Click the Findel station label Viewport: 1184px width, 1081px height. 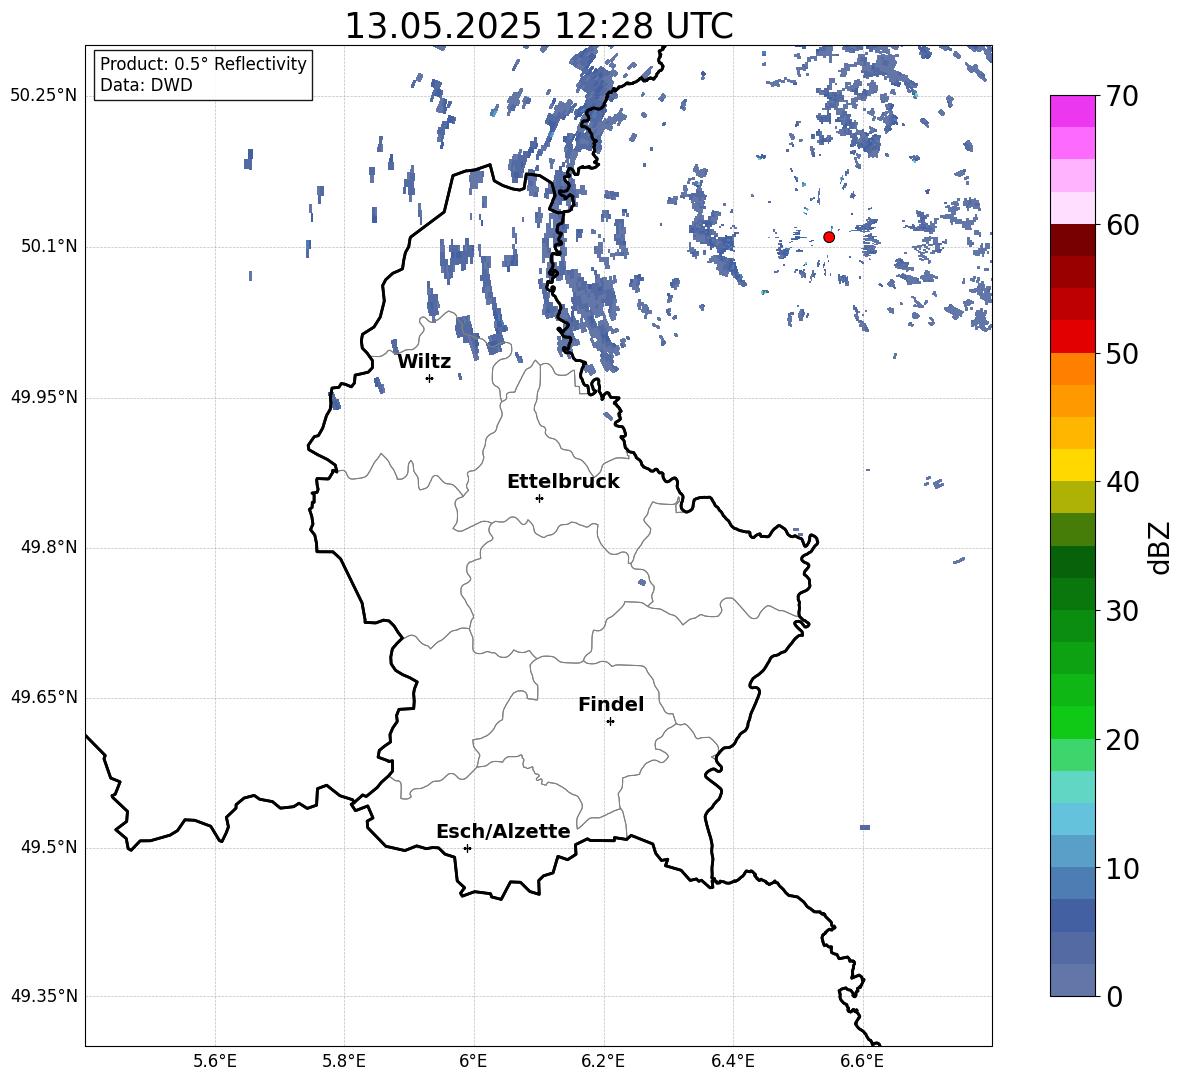(611, 704)
